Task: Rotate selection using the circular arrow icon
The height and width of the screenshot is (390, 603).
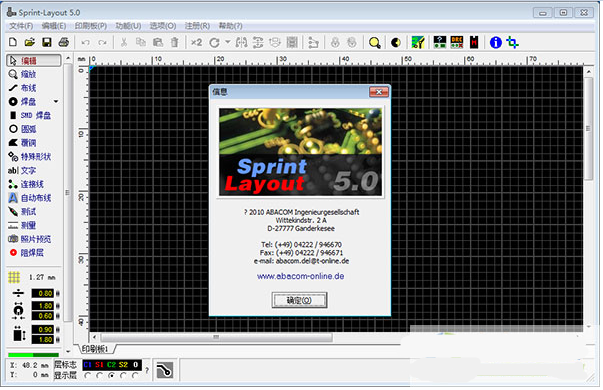Action: tap(215, 42)
